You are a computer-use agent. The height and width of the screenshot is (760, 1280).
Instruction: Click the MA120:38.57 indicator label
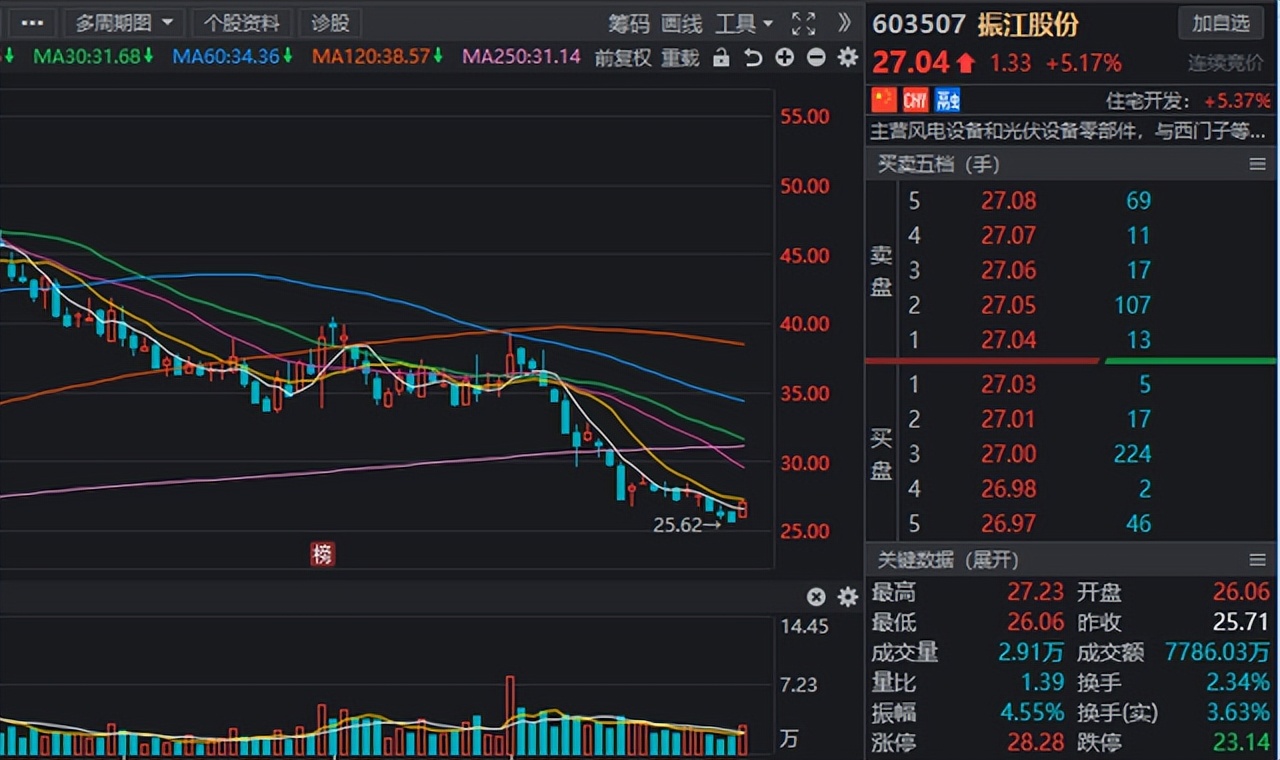pyautogui.click(x=377, y=56)
